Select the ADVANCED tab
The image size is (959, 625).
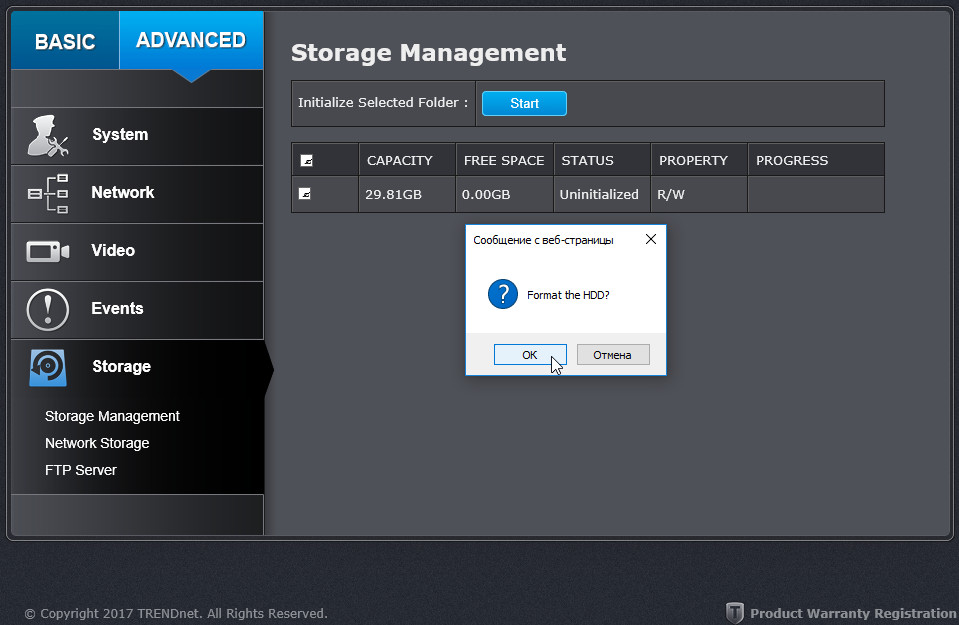click(191, 41)
